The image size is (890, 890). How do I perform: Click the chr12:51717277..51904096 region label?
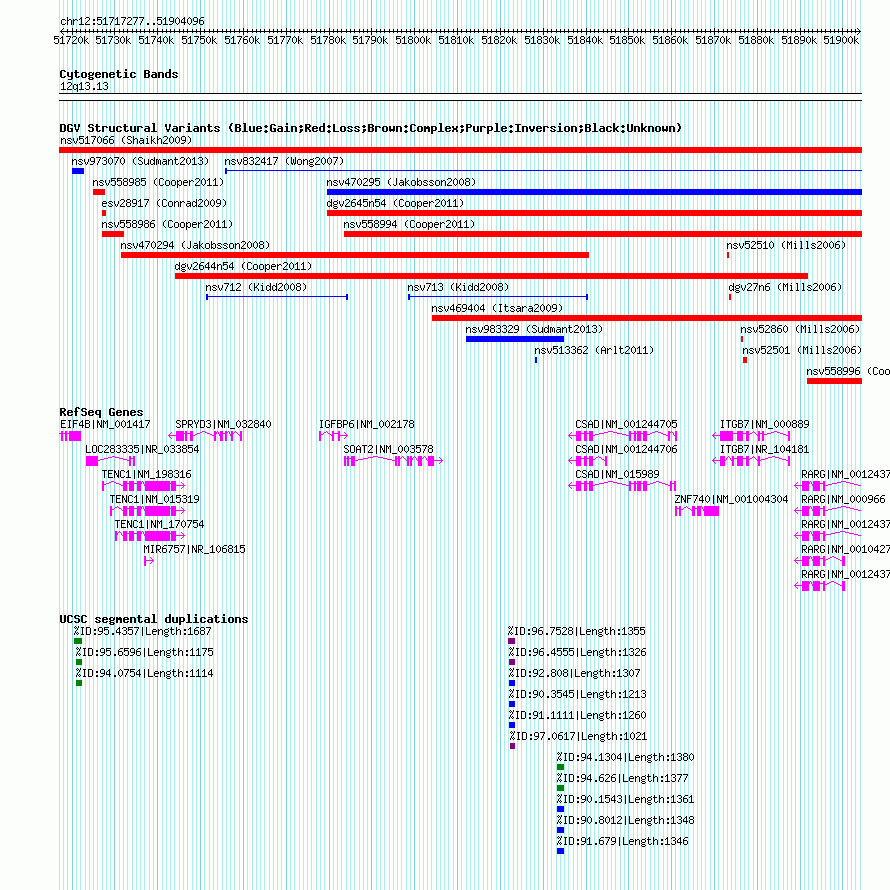pyautogui.click(x=132, y=21)
